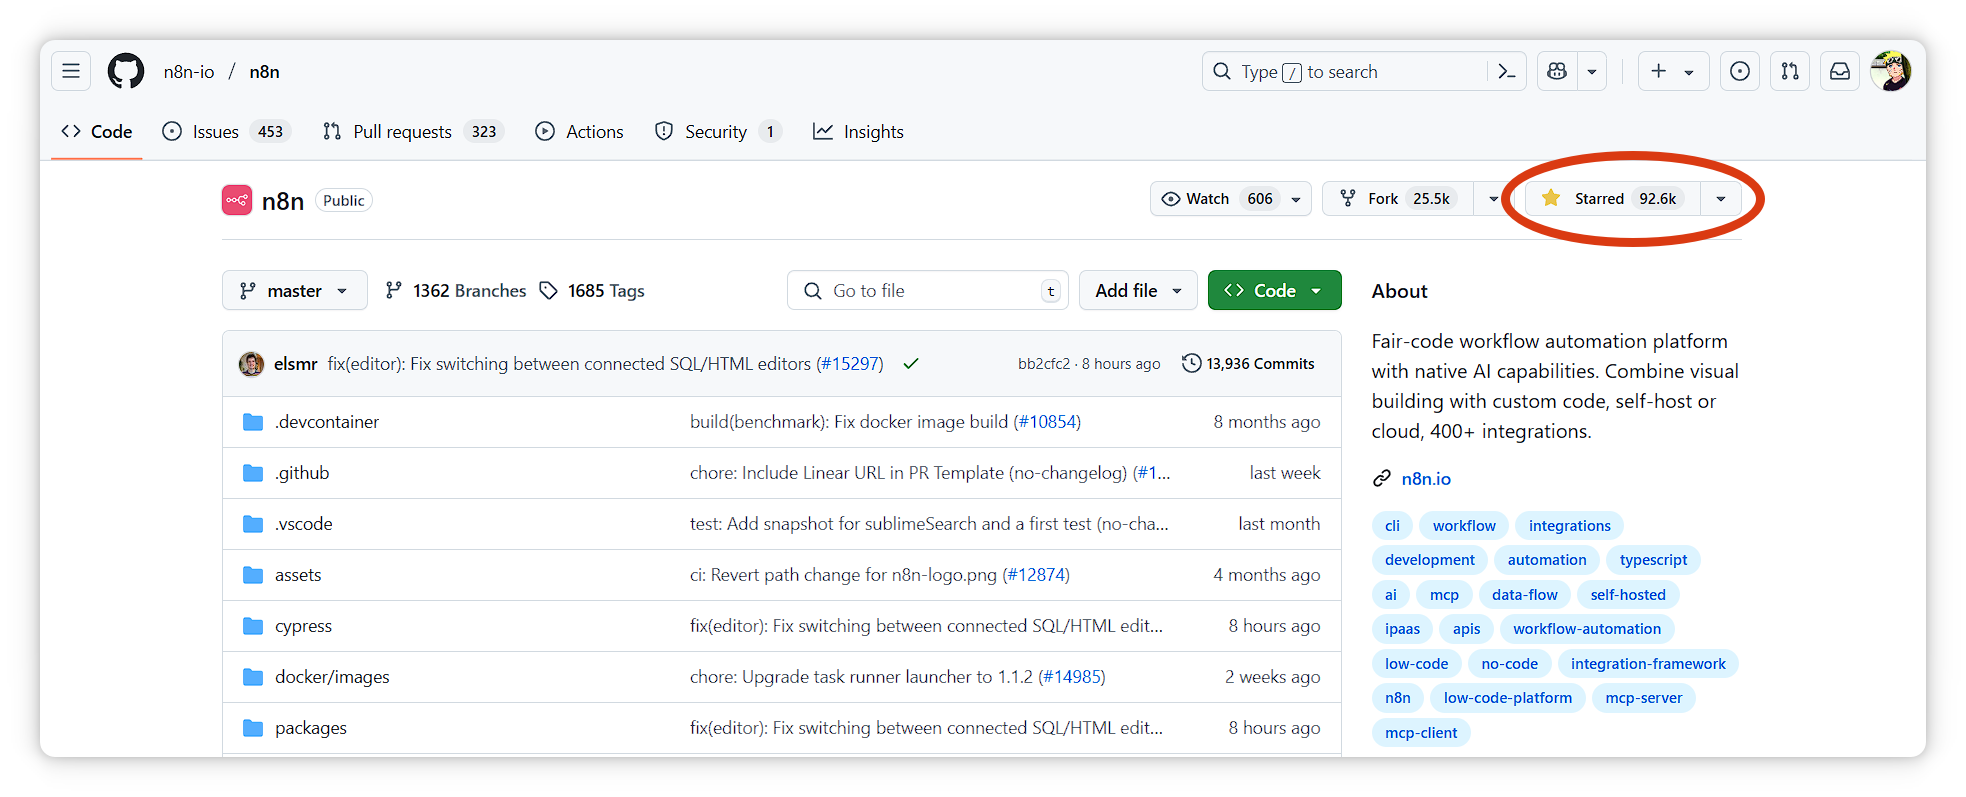Open the notifications inbox icon
1966x797 pixels.
pyautogui.click(x=1840, y=71)
